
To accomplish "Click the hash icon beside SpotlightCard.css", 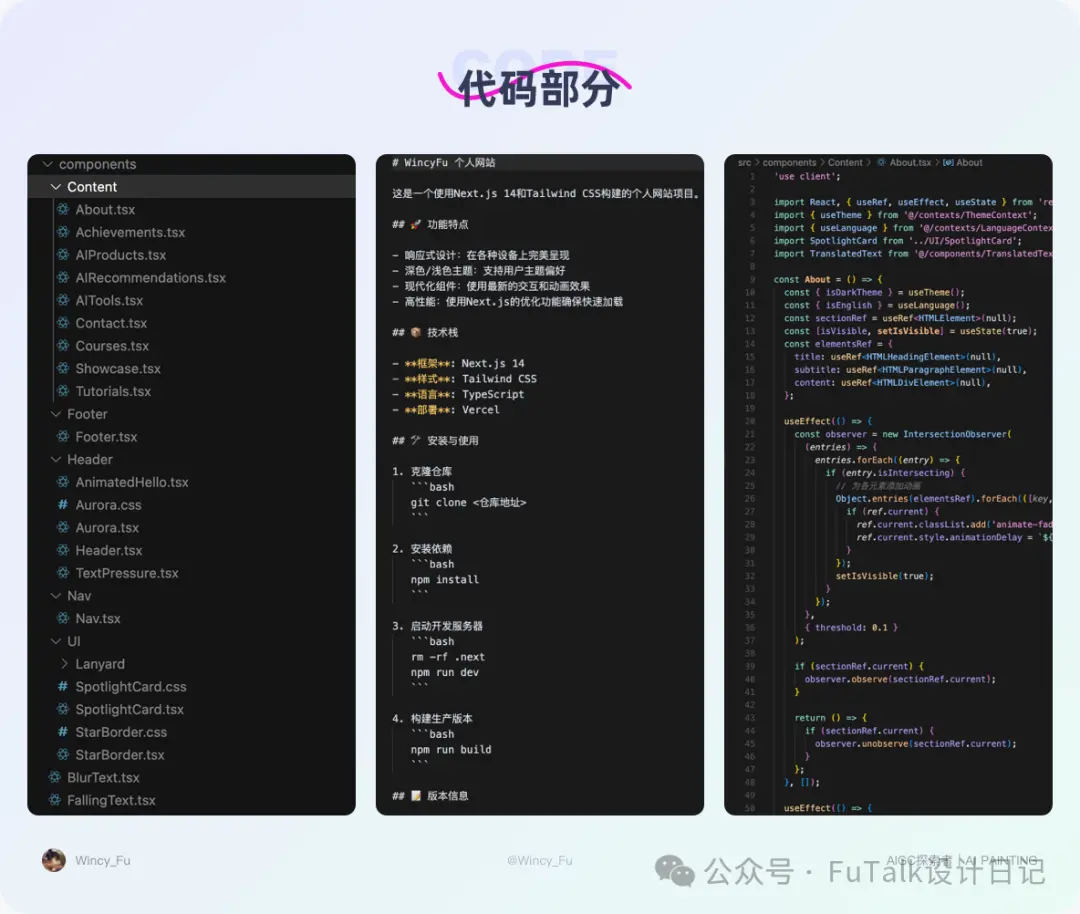I will tap(63, 686).
